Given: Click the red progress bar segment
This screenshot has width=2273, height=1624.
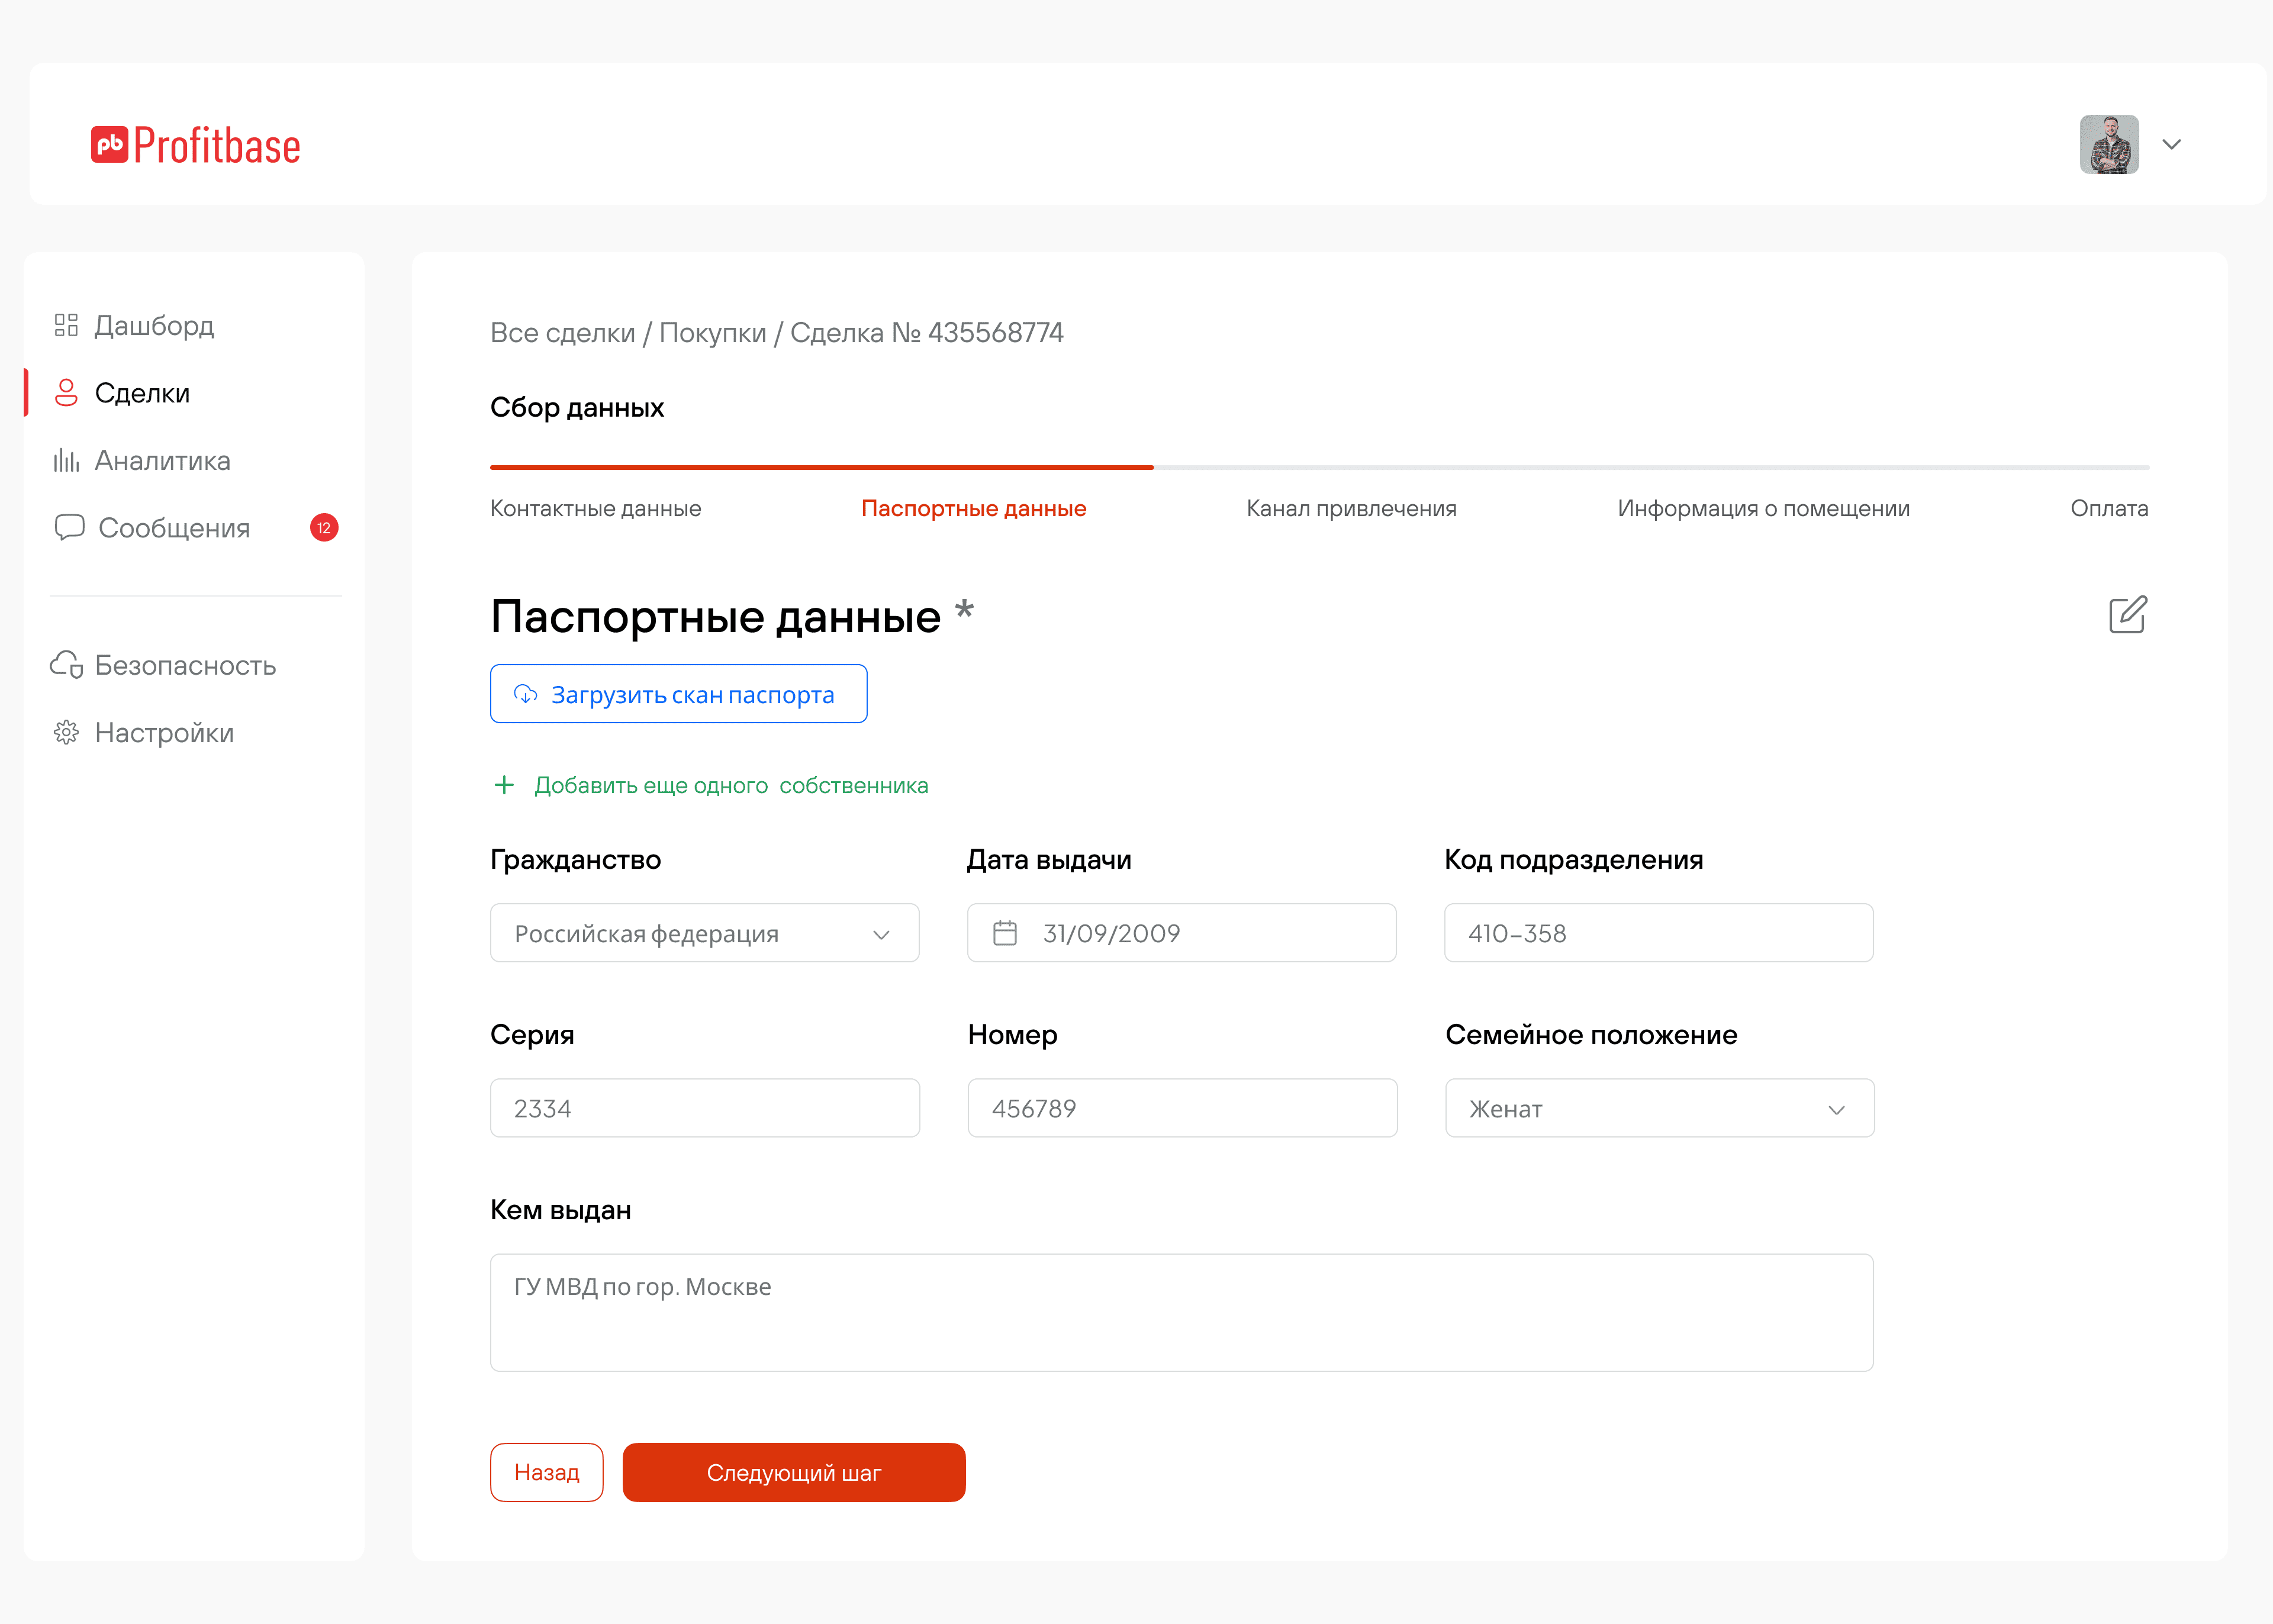Looking at the screenshot, I should [821, 467].
